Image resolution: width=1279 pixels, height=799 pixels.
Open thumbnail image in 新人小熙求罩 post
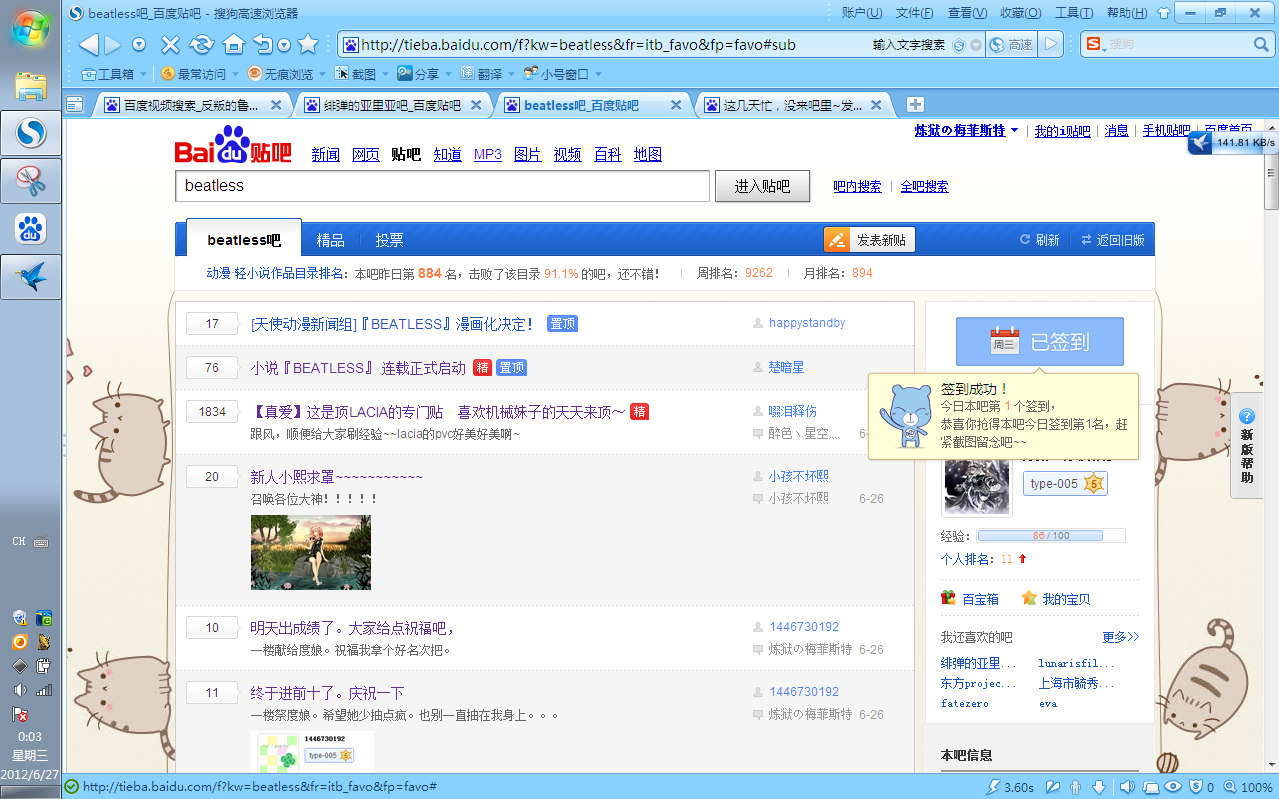point(311,552)
